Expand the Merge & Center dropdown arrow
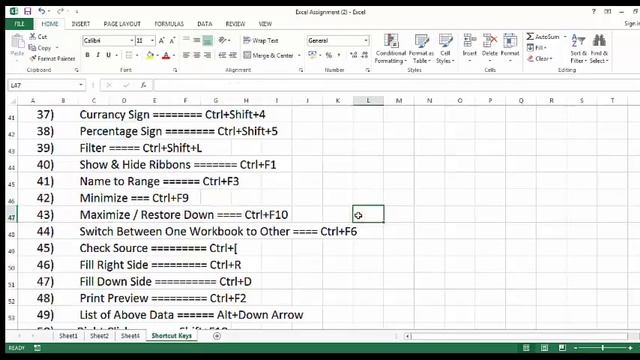The width and height of the screenshot is (640, 360). pyautogui.click(x=299, y=55)
